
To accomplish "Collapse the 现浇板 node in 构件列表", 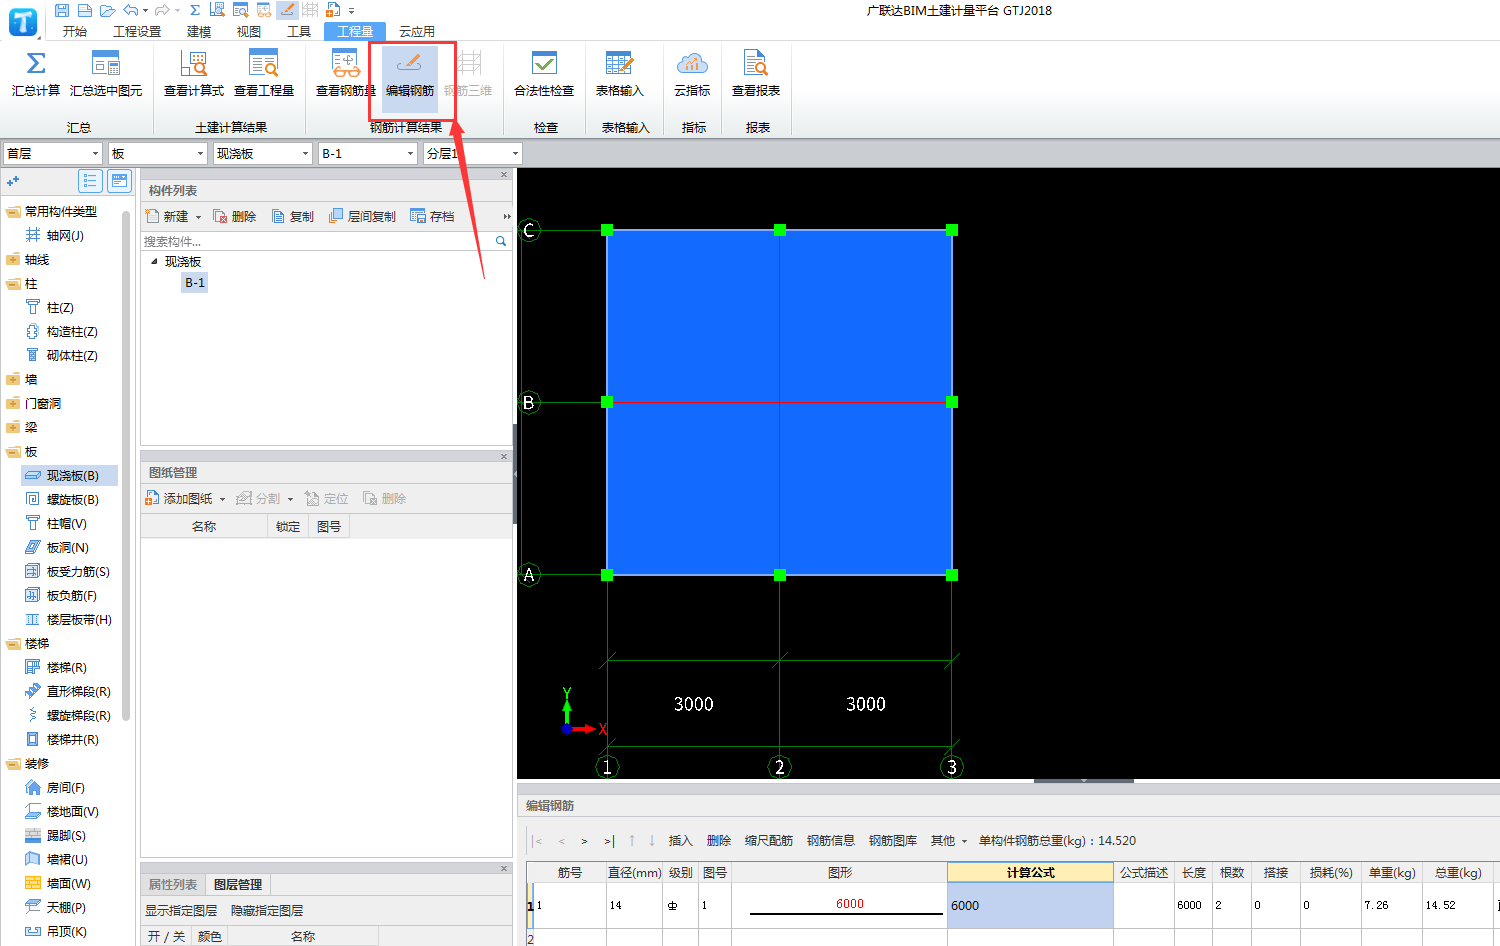I will coord(154,261).
